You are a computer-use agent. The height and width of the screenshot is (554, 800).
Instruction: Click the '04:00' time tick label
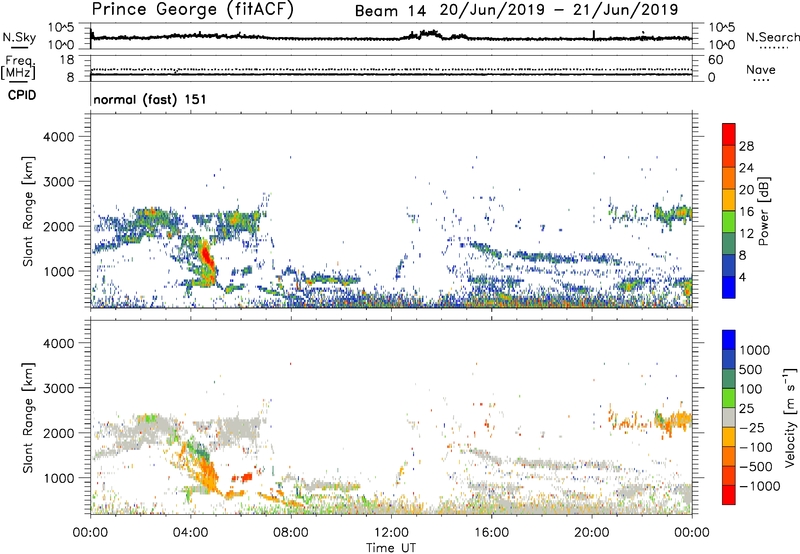point(190,533)
